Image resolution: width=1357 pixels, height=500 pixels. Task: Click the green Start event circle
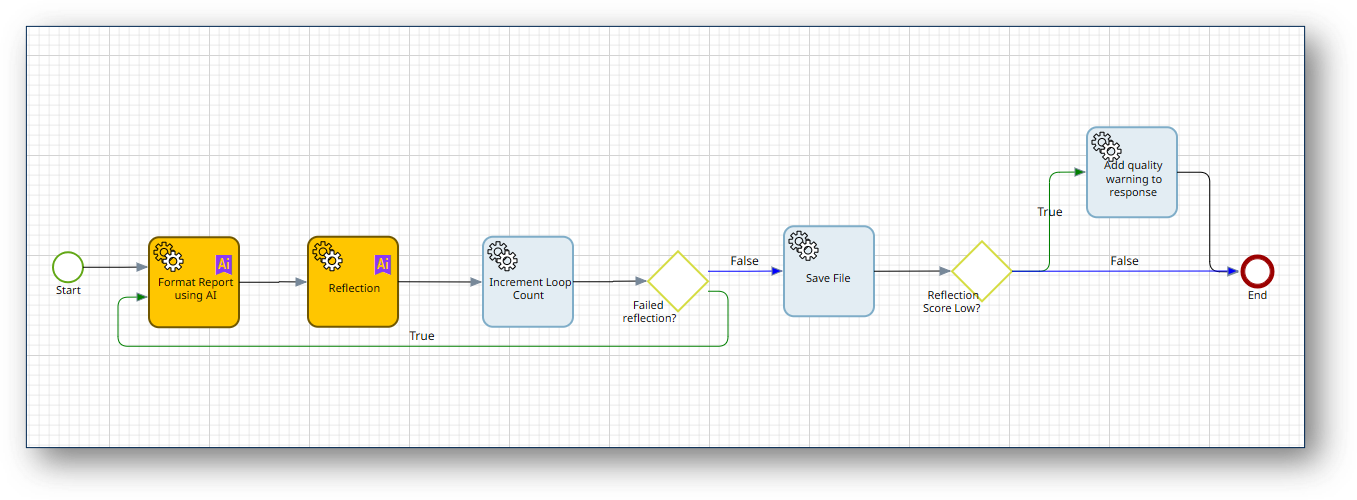point(68,267)
